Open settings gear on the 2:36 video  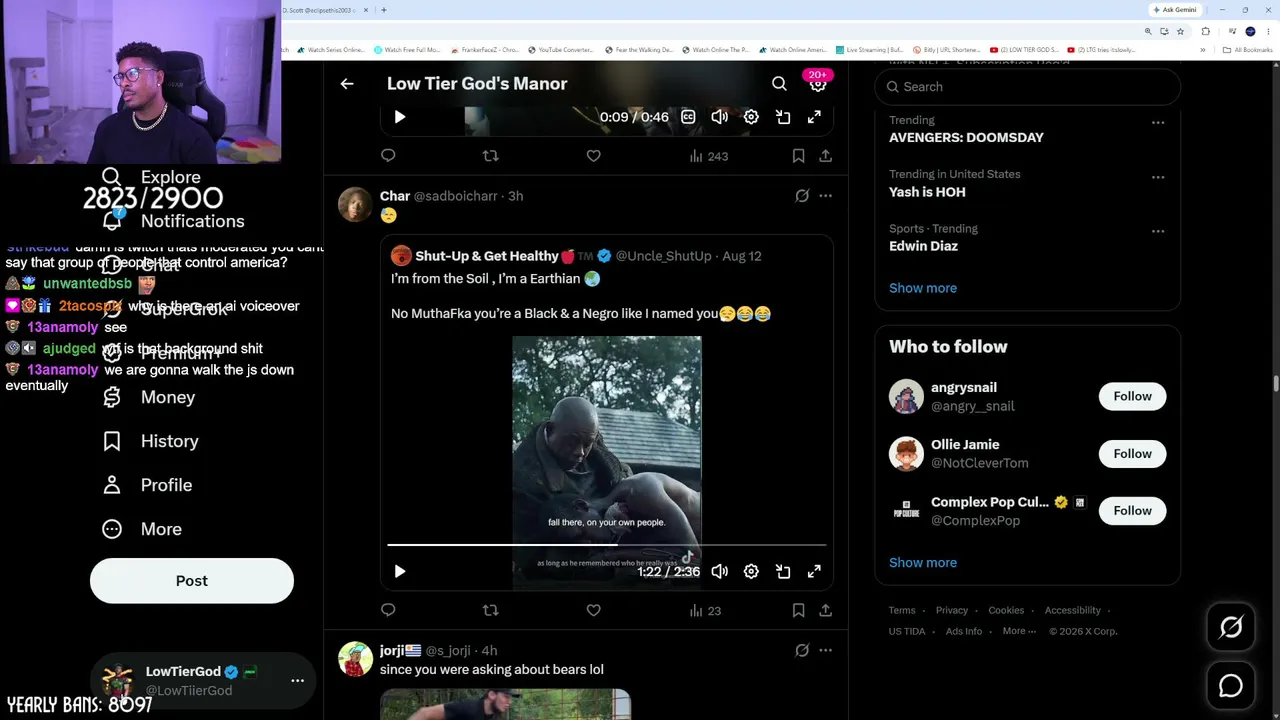click(x=751, y=571)
